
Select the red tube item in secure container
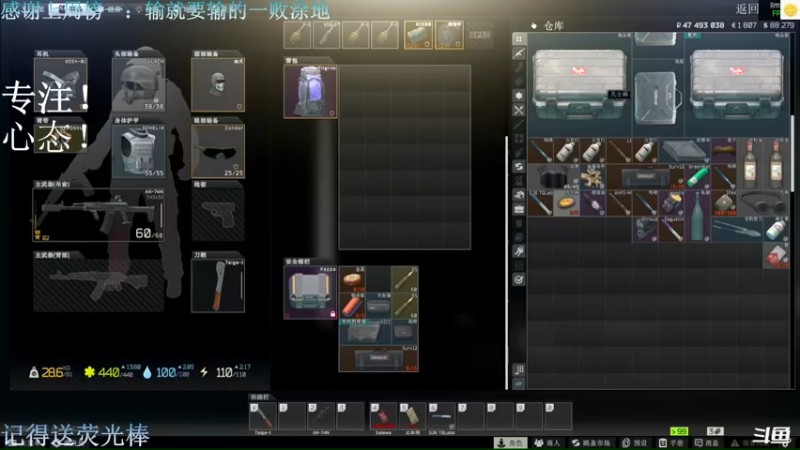tap(352, 306)
